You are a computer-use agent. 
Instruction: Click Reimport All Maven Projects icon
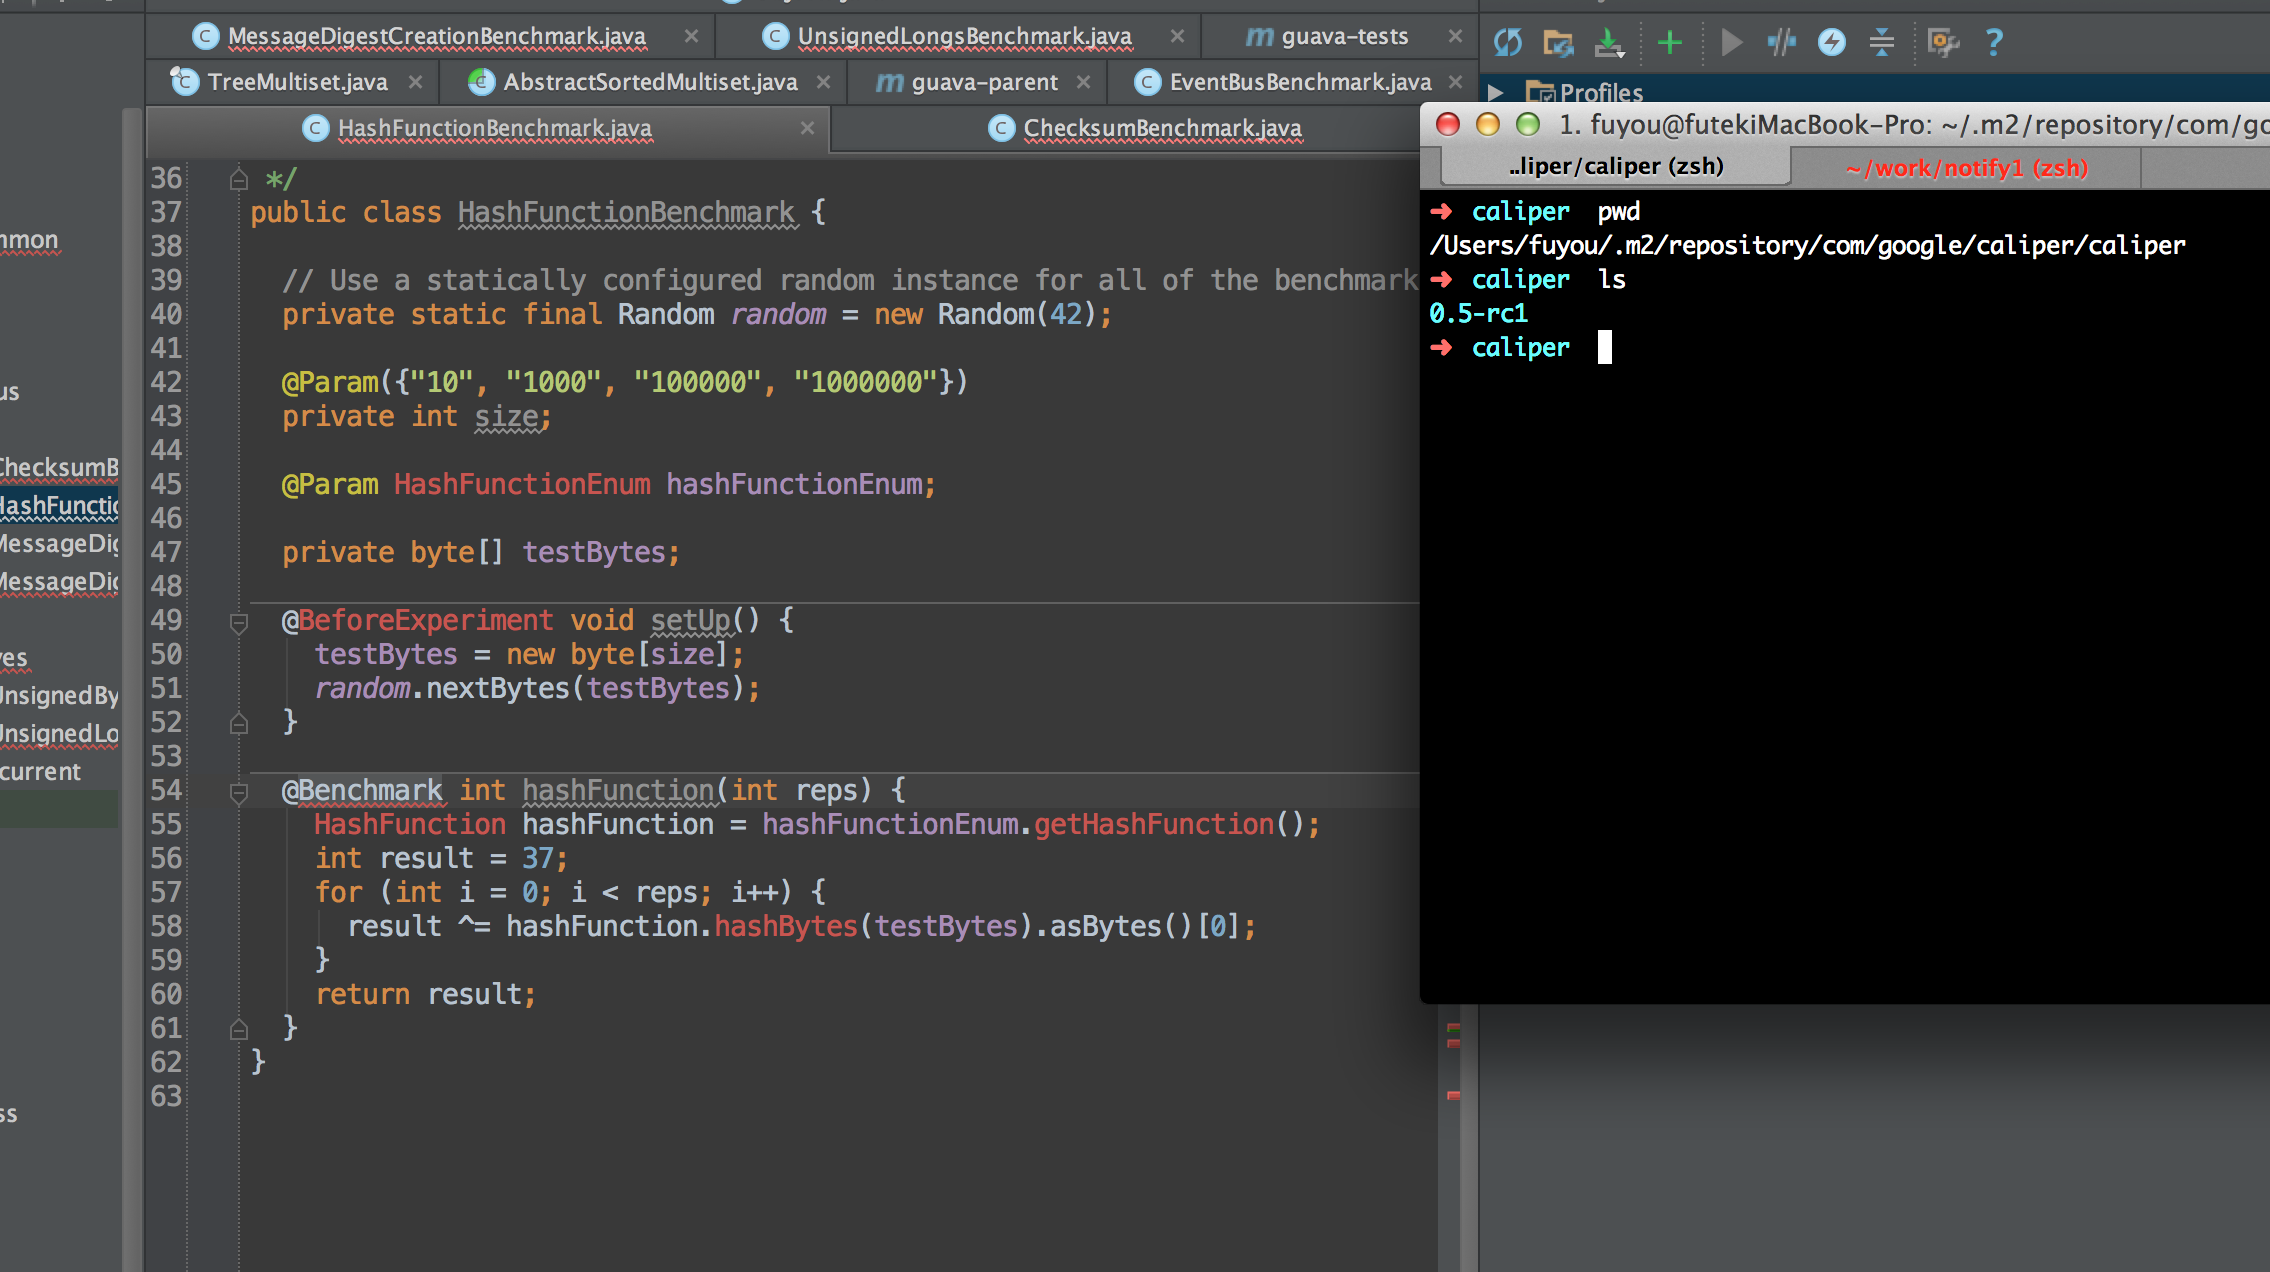pos(1508,42)
